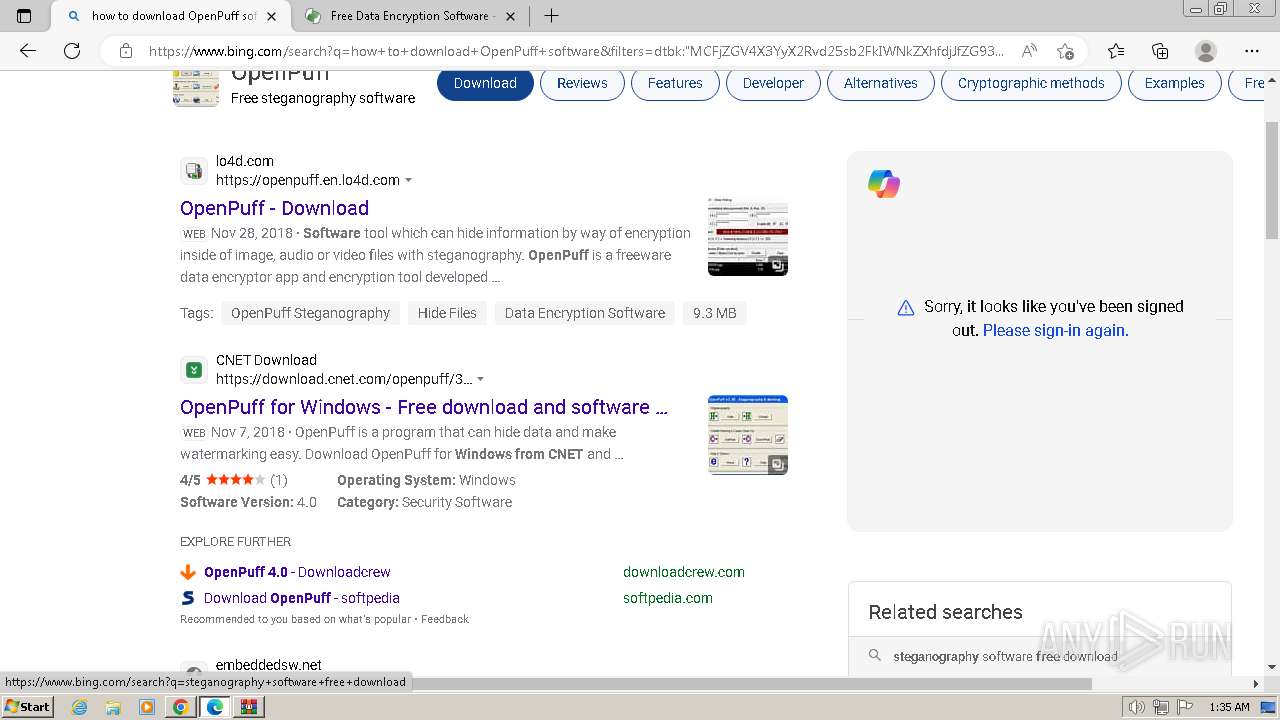Click 'Please sign-in again' link
Screen dimensions: 1280x720
point(1055,330)
